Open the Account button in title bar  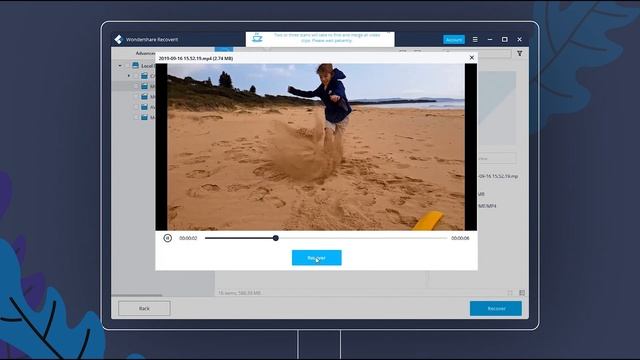(x=454, y=40)
